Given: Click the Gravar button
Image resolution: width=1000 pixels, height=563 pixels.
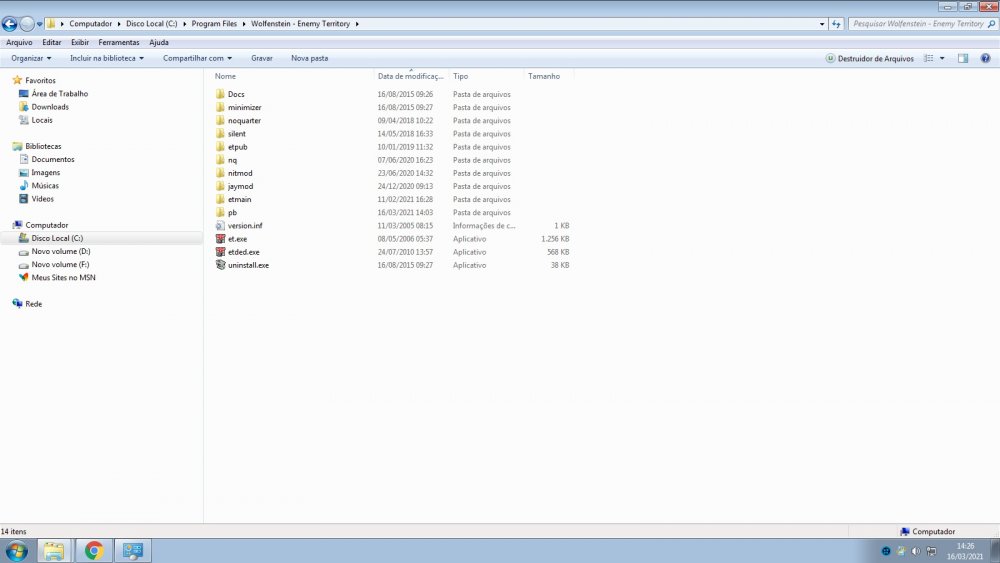Looking at the screenshot, I should [x=261, y=58].
